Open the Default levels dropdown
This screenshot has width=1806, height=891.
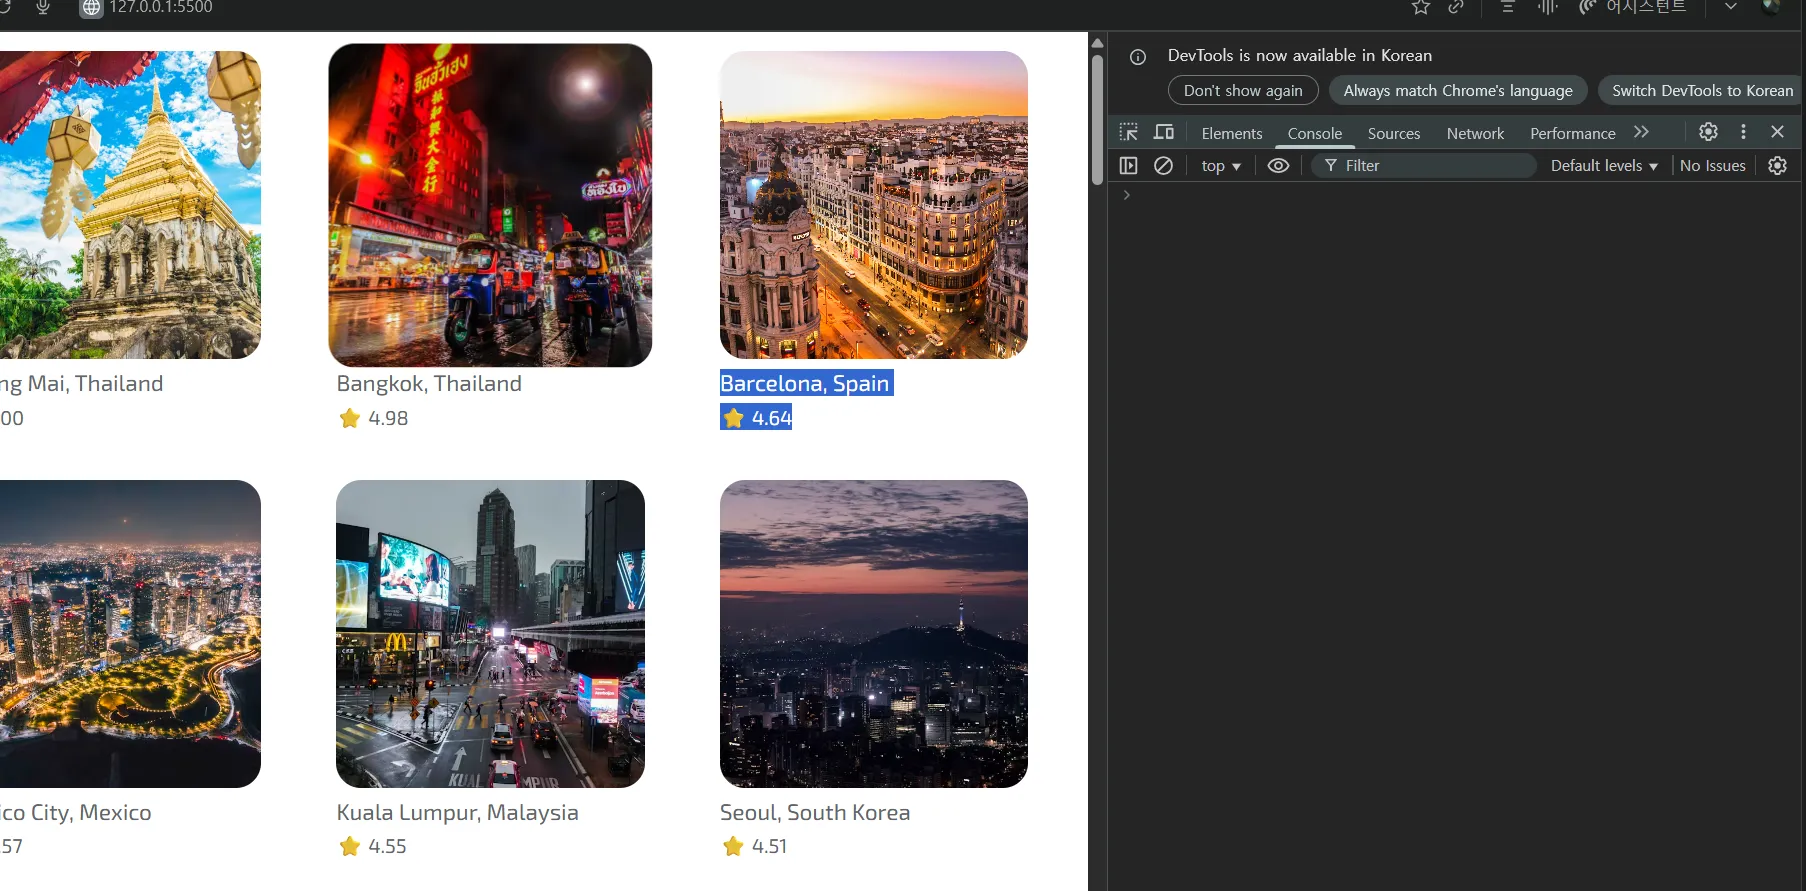pyautogui.click(x=1604, y=166)
